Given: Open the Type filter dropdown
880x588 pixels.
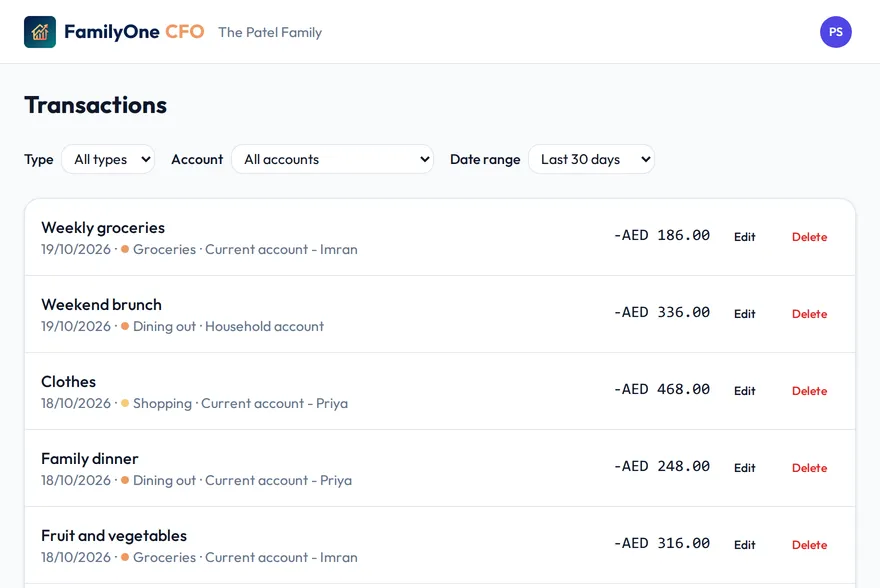Looking at the screenshot, I should pyautogui.click(x=108, y=159).
